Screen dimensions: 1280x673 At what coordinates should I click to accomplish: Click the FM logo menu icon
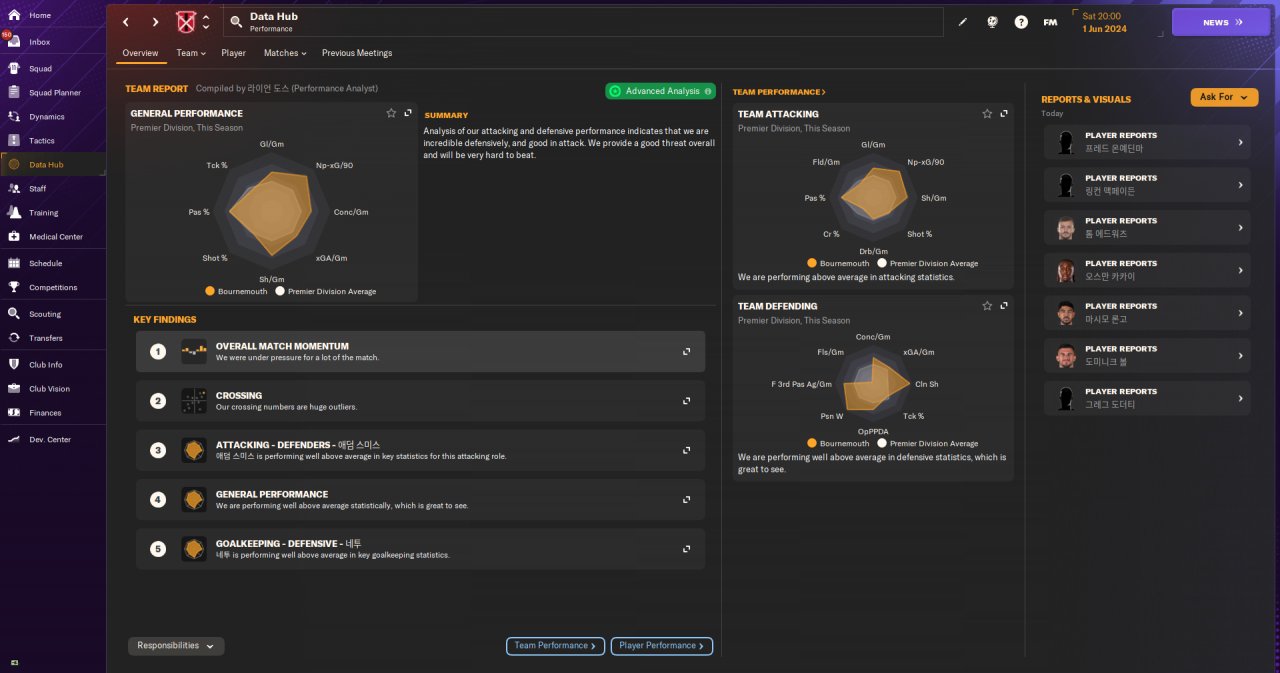(1050, 22)
